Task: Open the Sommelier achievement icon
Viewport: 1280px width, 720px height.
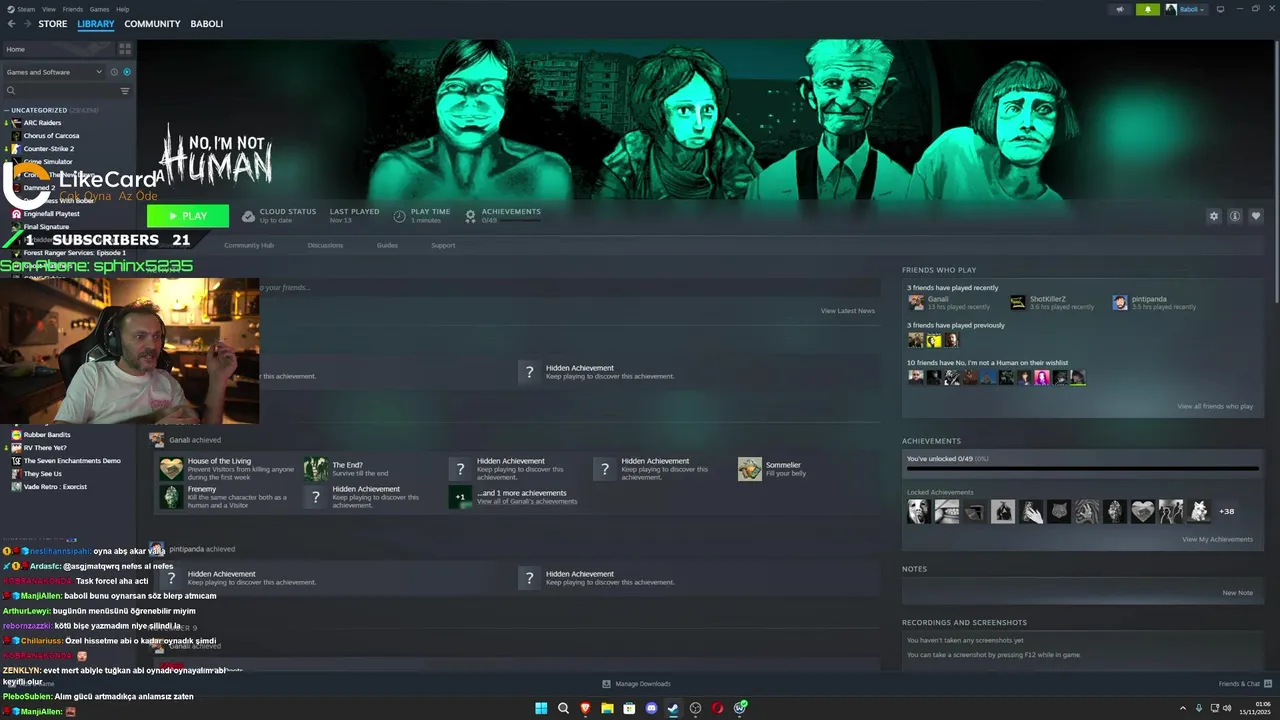Action: pos(750,469)
